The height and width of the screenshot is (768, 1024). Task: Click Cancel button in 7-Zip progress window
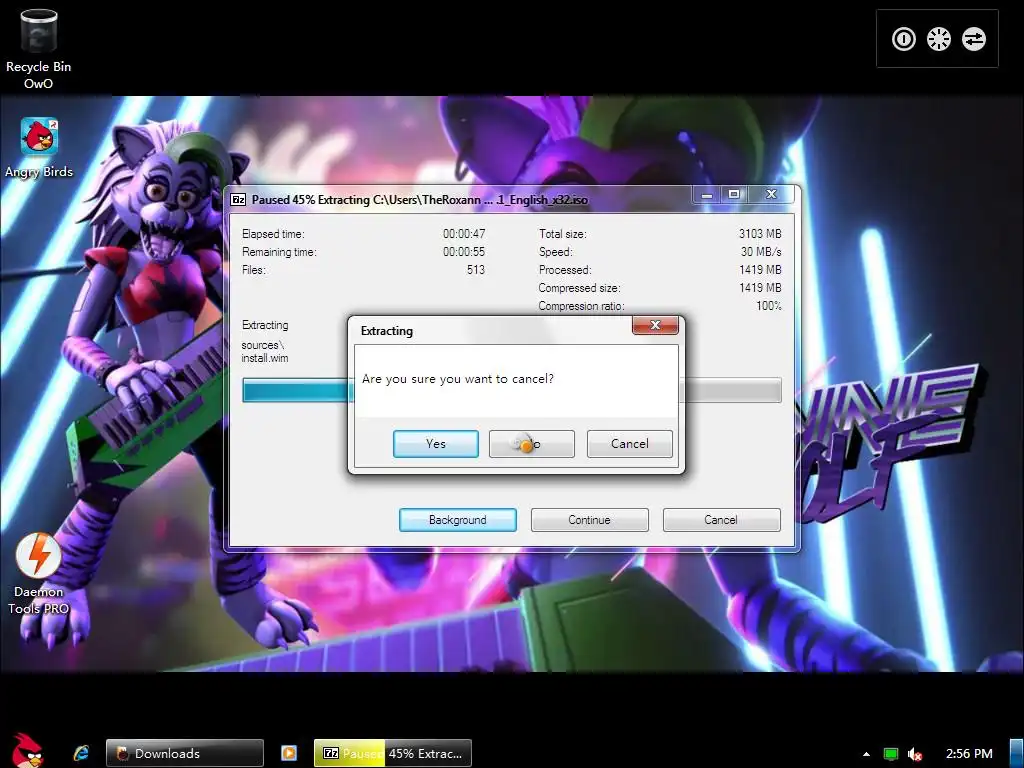[x=721, y=520]
